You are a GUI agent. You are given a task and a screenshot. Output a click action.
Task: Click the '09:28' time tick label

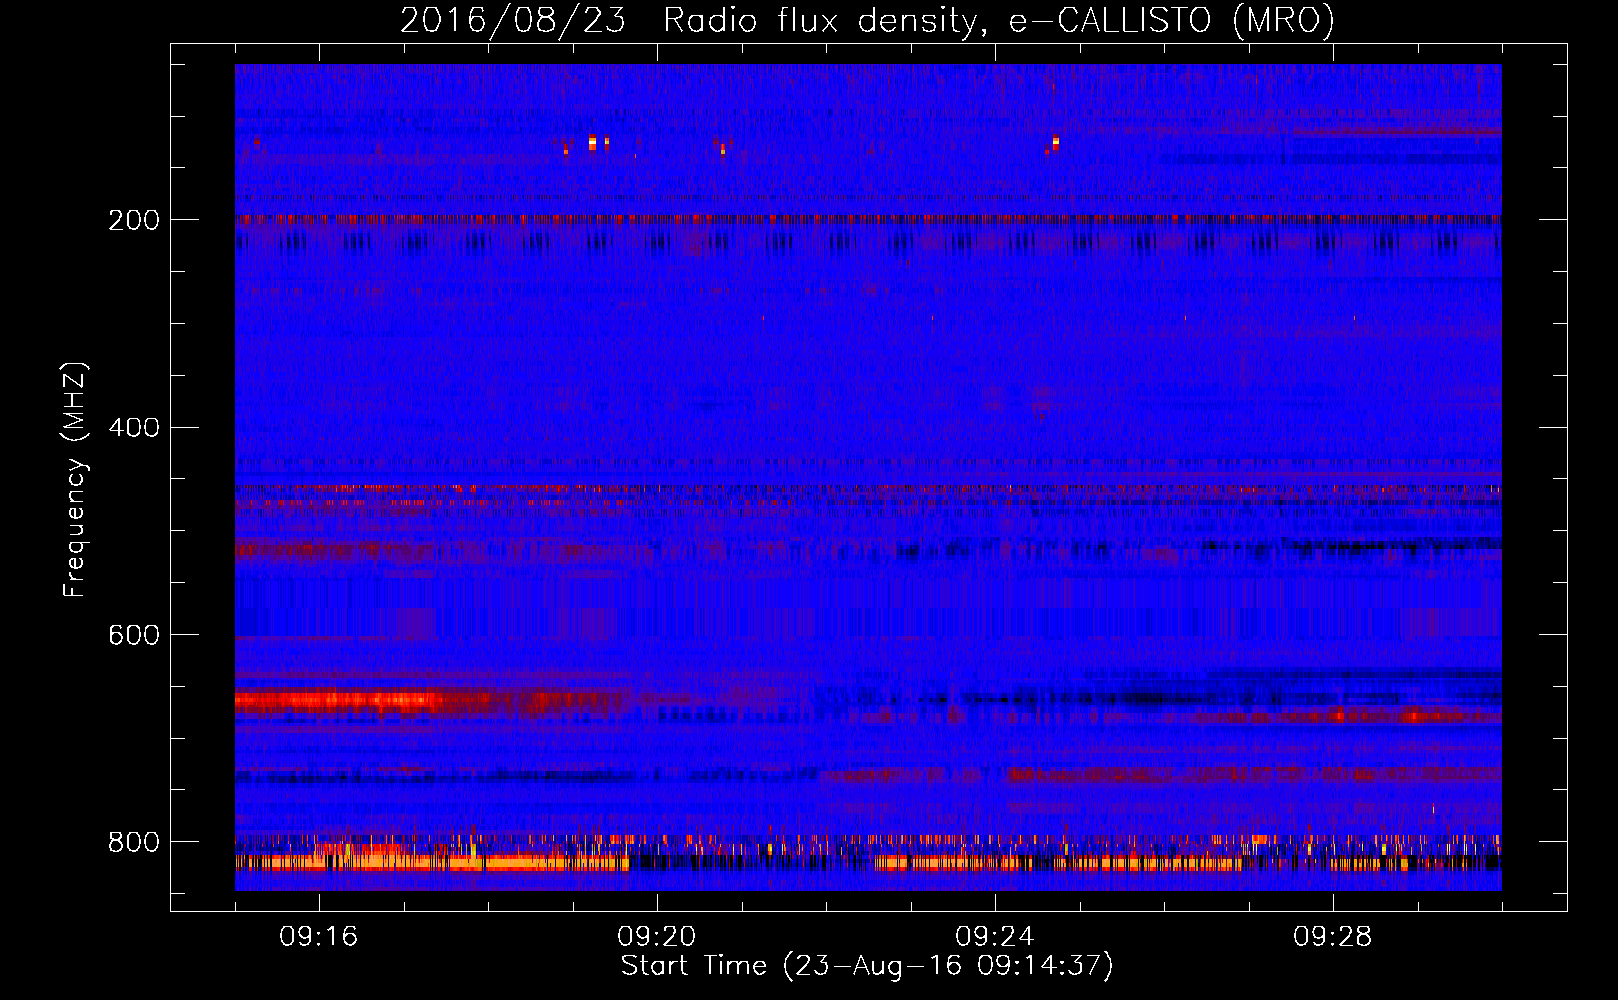point(1333,937)
